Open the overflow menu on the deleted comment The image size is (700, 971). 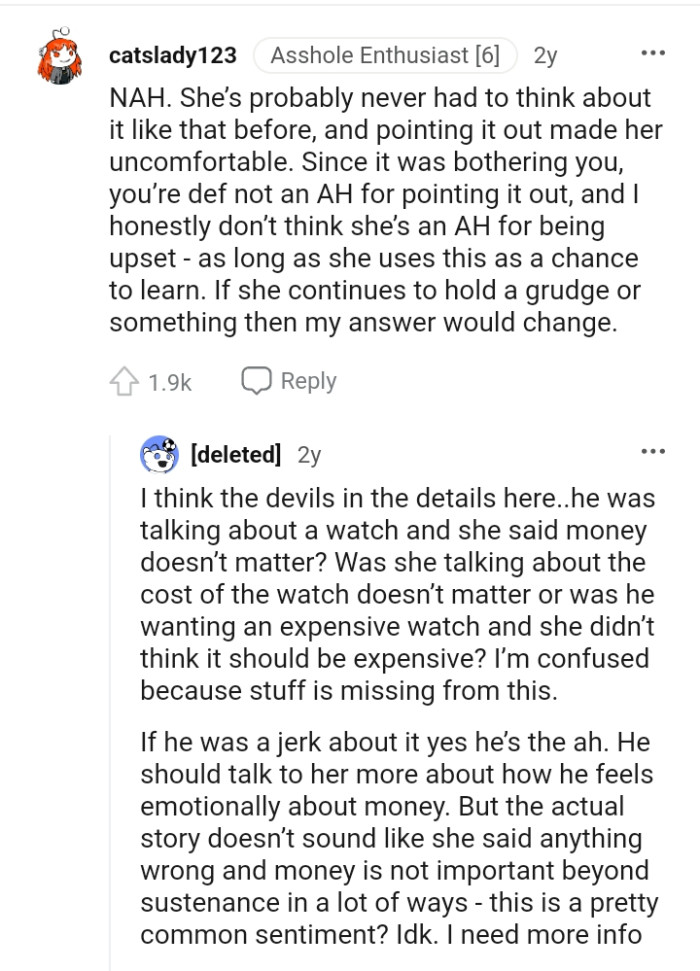pyautogui.click(x=655, y=453)
